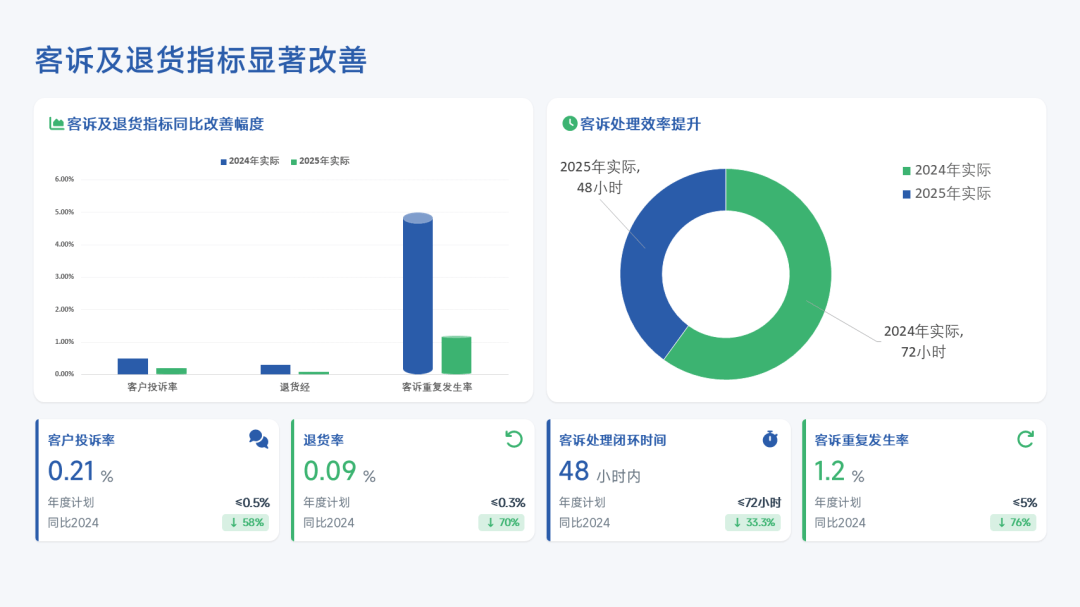Click the chart icon beside 客诉及退货指标同比改善幅度
This screenshot has height=607, width=1080.
57,124
